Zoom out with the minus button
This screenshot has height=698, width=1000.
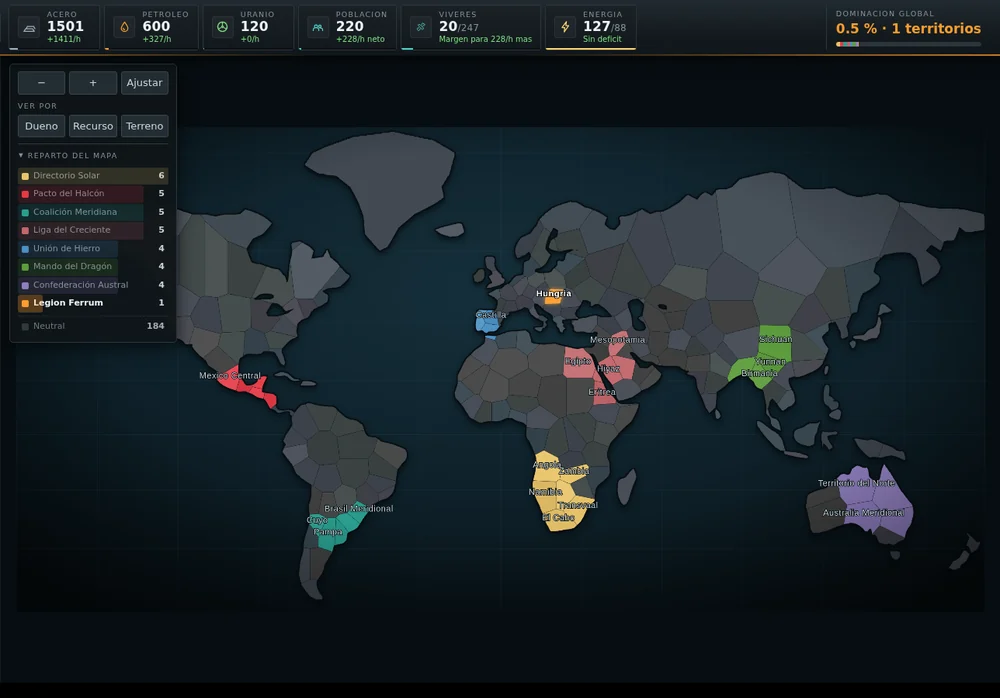point(41,83)
